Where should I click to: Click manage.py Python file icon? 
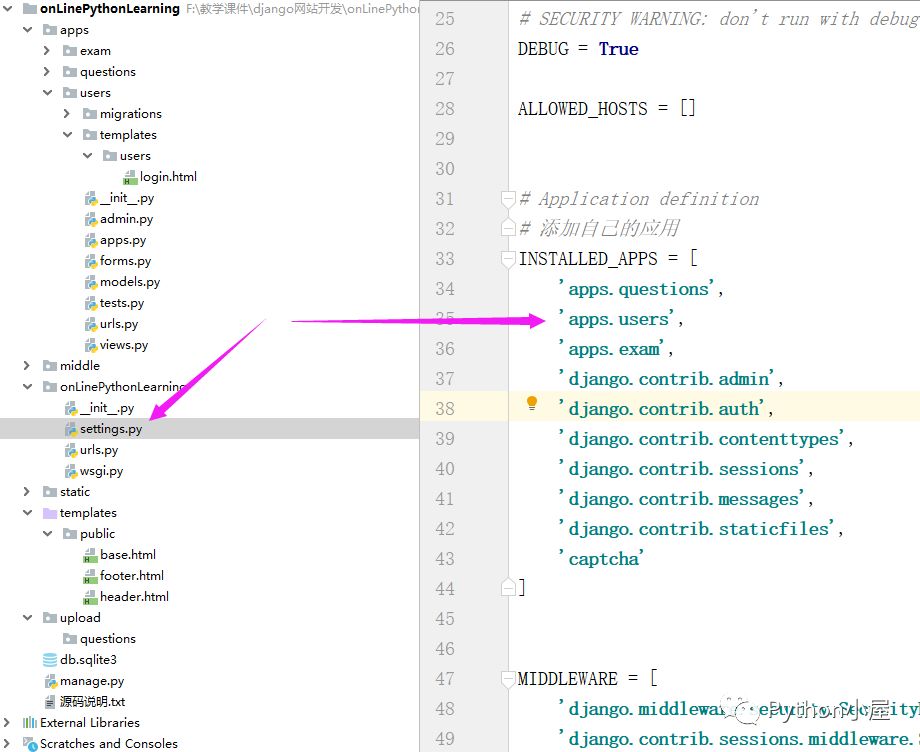(x=51, y=681)
